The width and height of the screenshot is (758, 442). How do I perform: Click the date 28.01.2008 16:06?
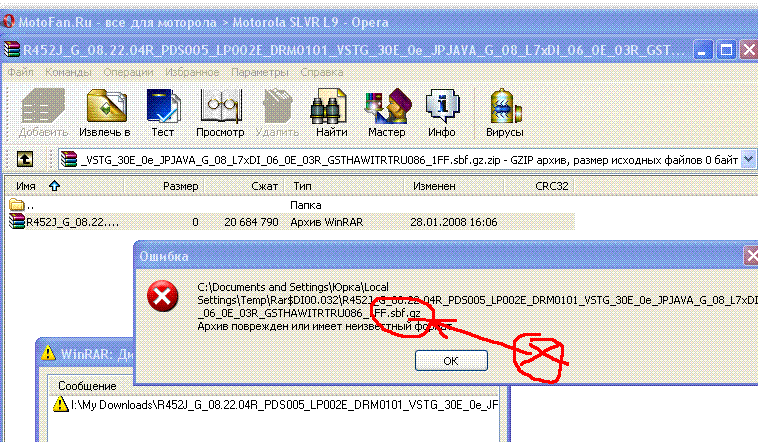pyautogui.click(x=453, y=222)
